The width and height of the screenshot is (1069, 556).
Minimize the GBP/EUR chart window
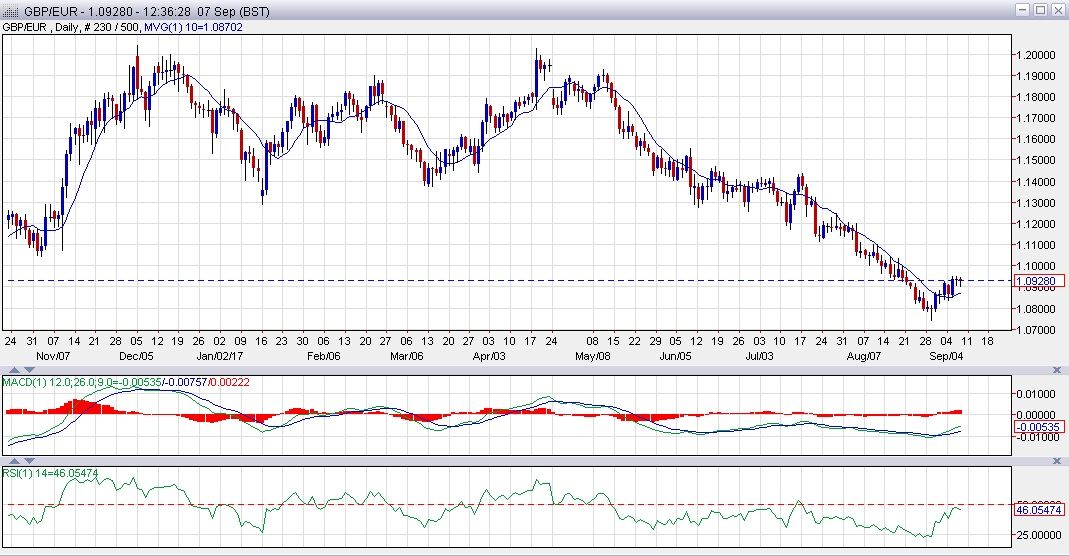pos(1022,9)
